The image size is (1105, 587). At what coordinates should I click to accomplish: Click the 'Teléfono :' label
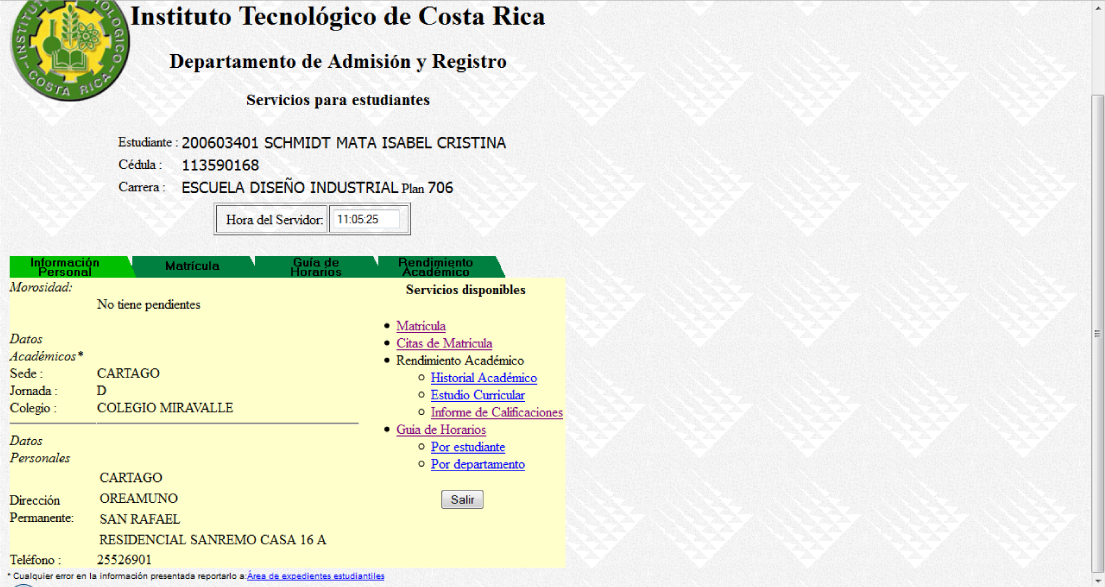(35, 560)
